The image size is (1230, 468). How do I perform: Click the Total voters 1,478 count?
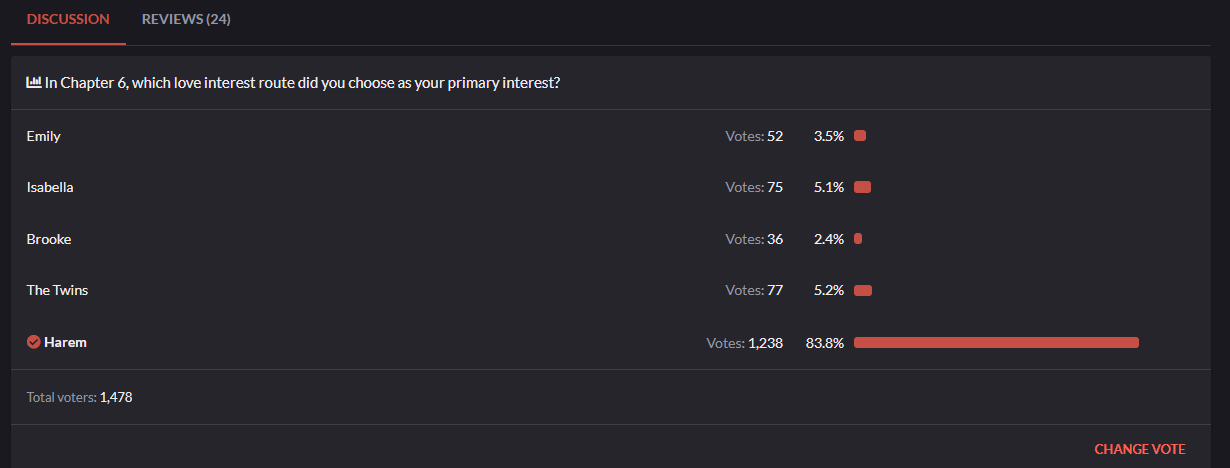116,397
